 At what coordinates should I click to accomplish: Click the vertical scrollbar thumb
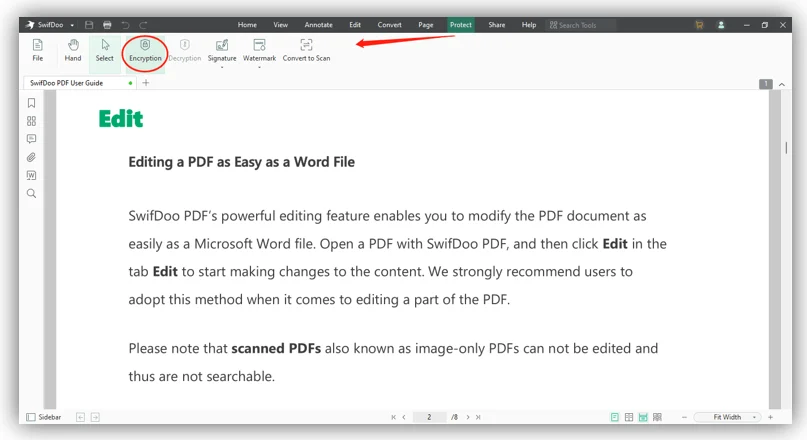(786, 148)
